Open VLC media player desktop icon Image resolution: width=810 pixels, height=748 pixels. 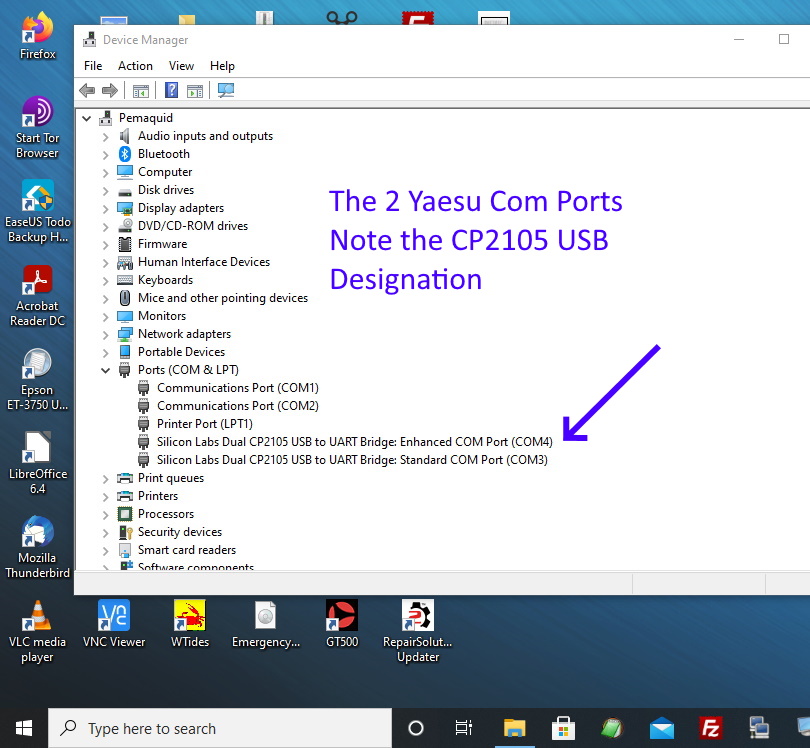click(37, 631)
